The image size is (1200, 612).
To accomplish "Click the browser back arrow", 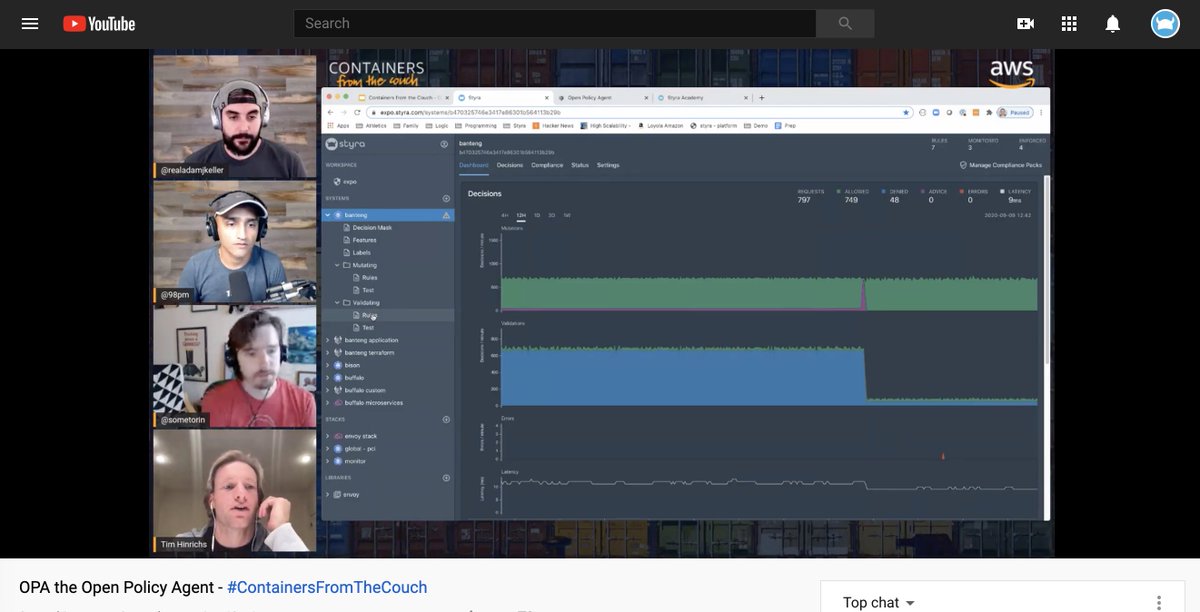I will tap(331, 113).
